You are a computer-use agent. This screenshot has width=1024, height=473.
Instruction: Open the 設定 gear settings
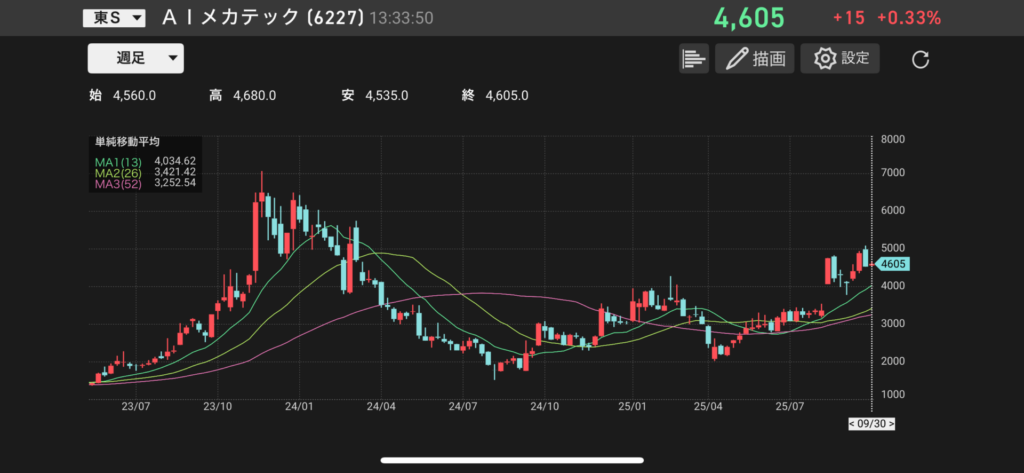[840, 59]
